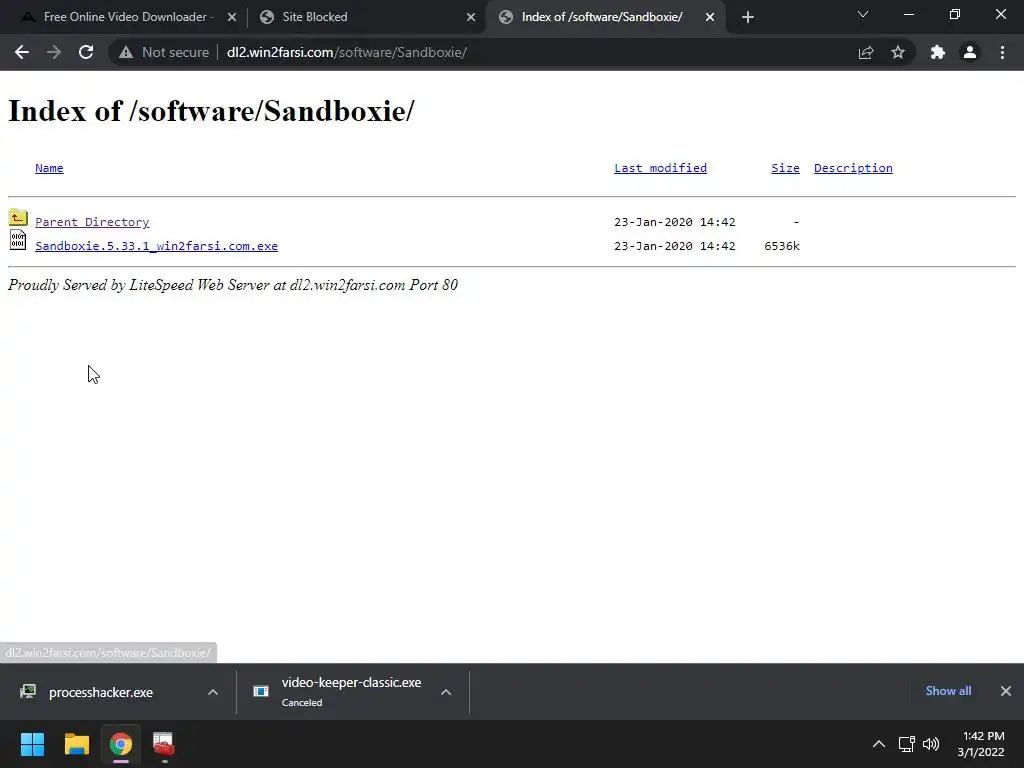Click the address bar URL

coord(347,52)
